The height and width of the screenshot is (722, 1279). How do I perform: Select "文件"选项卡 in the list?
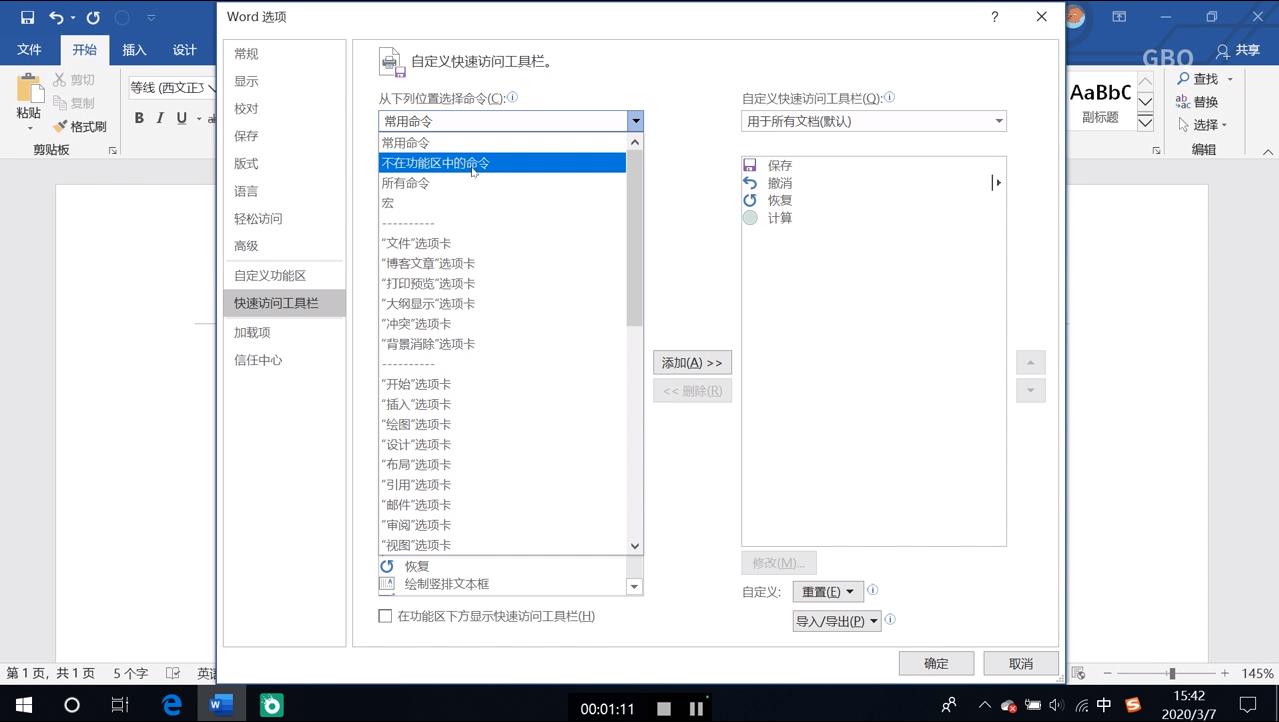502,243
